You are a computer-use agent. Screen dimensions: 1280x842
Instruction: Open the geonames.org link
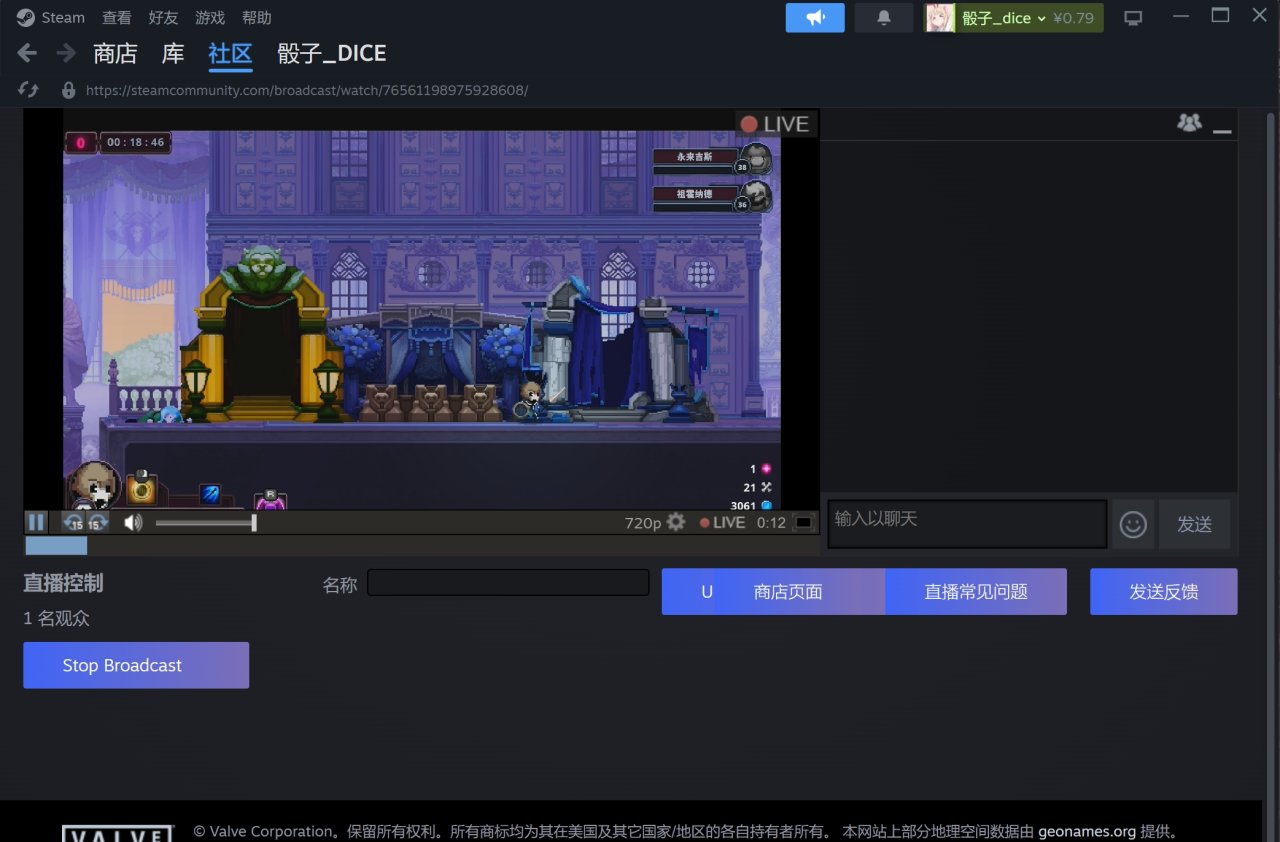tap(1087, 831)
